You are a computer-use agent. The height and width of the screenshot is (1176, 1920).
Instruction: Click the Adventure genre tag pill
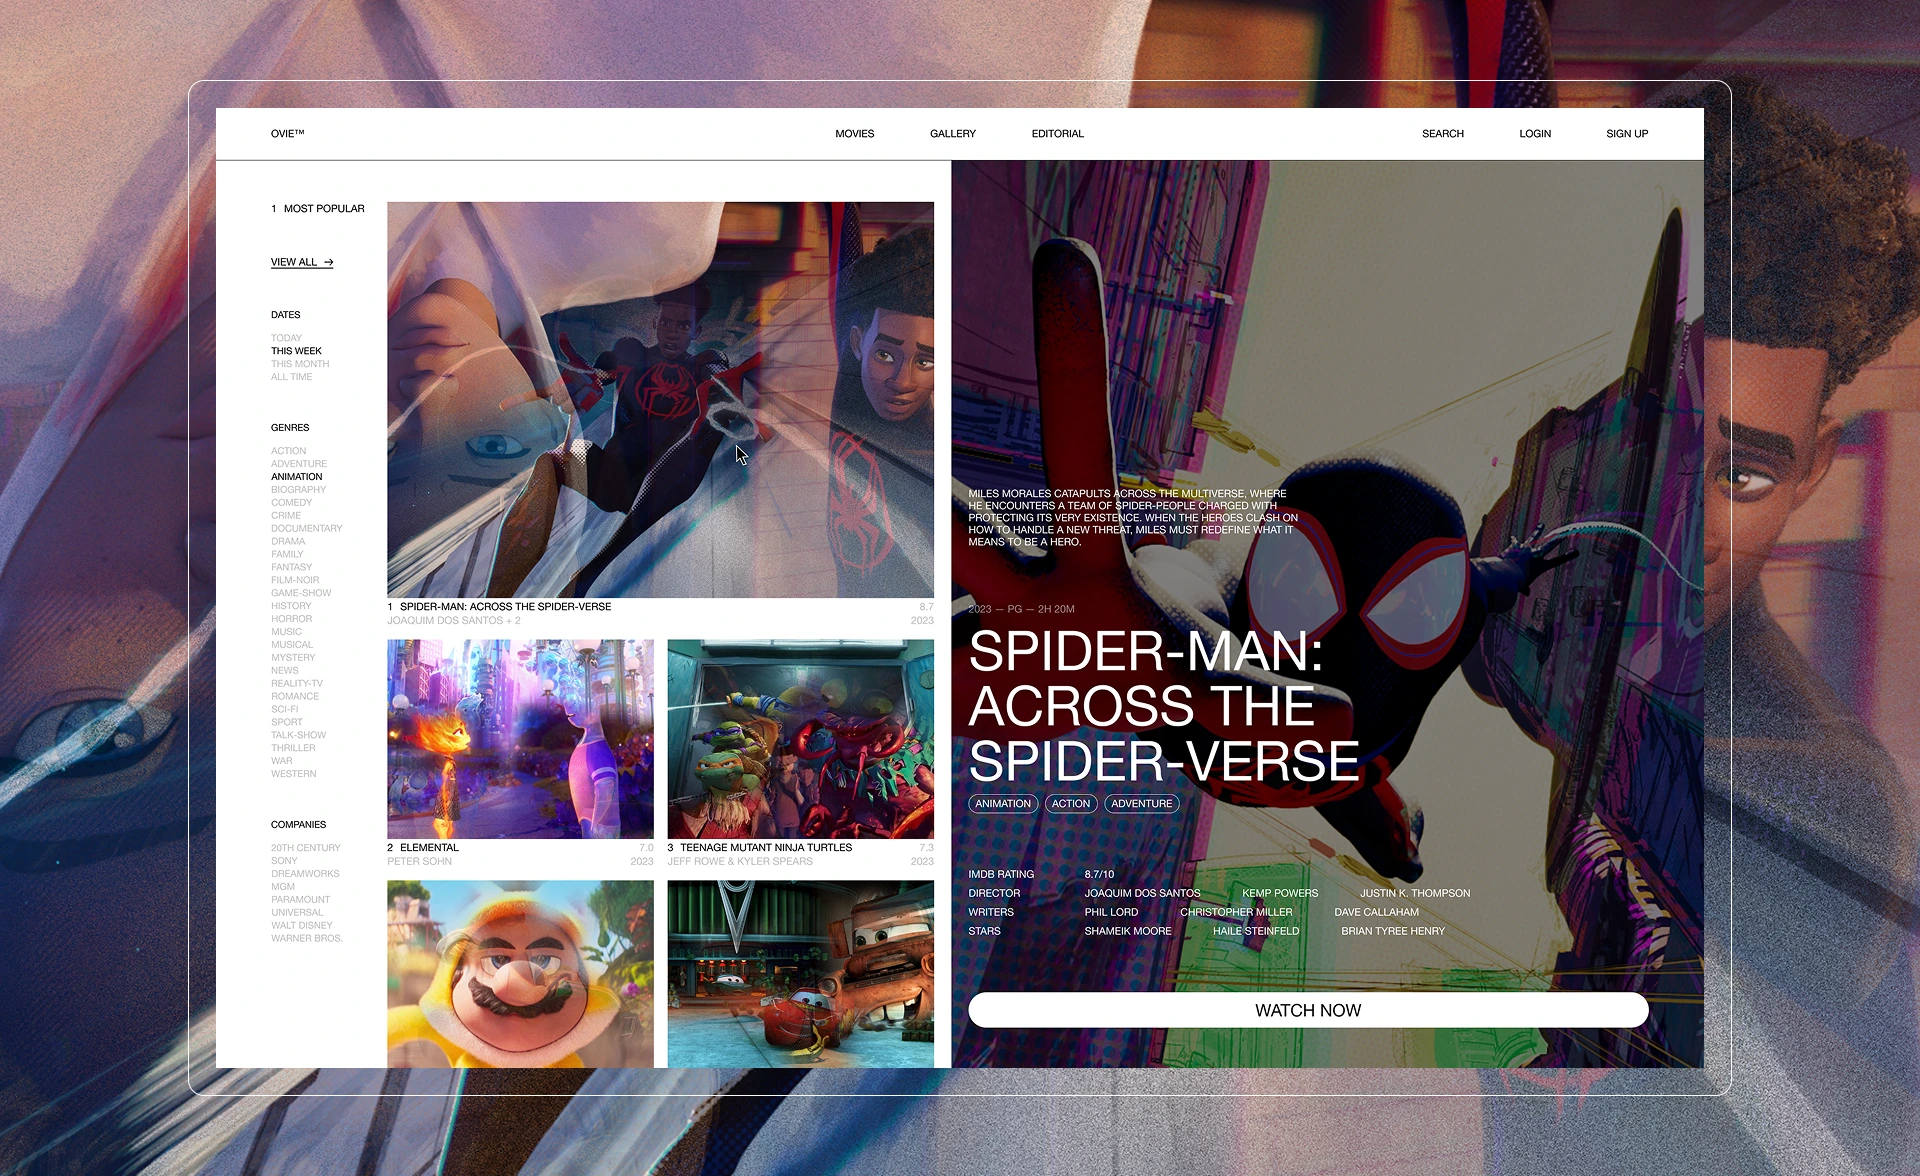pyautogui.click(x=1141, y=804)
